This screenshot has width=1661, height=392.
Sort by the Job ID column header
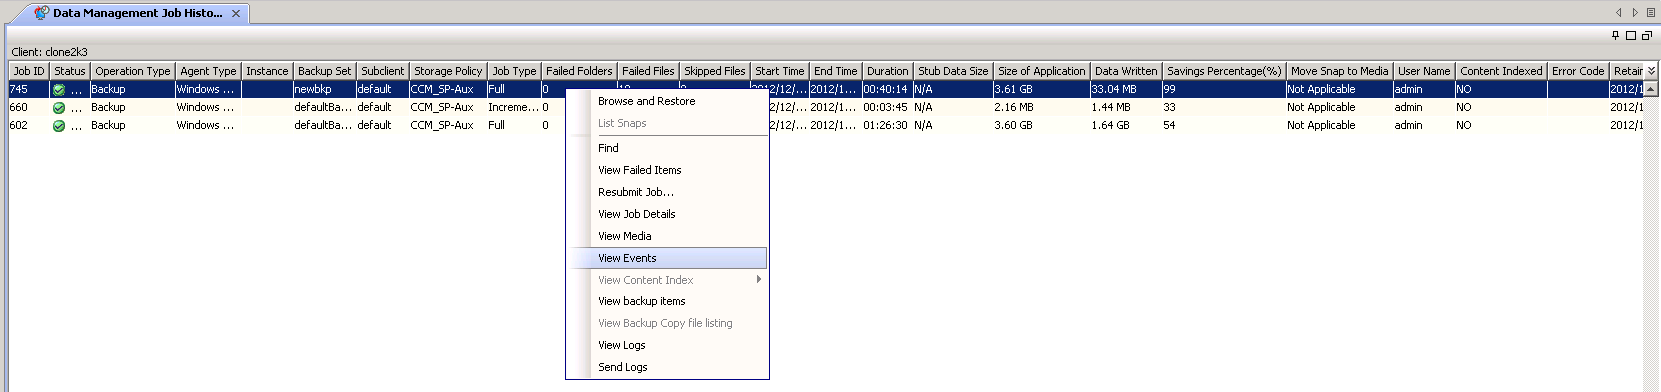pyautogui.click(x=29, y=71)
